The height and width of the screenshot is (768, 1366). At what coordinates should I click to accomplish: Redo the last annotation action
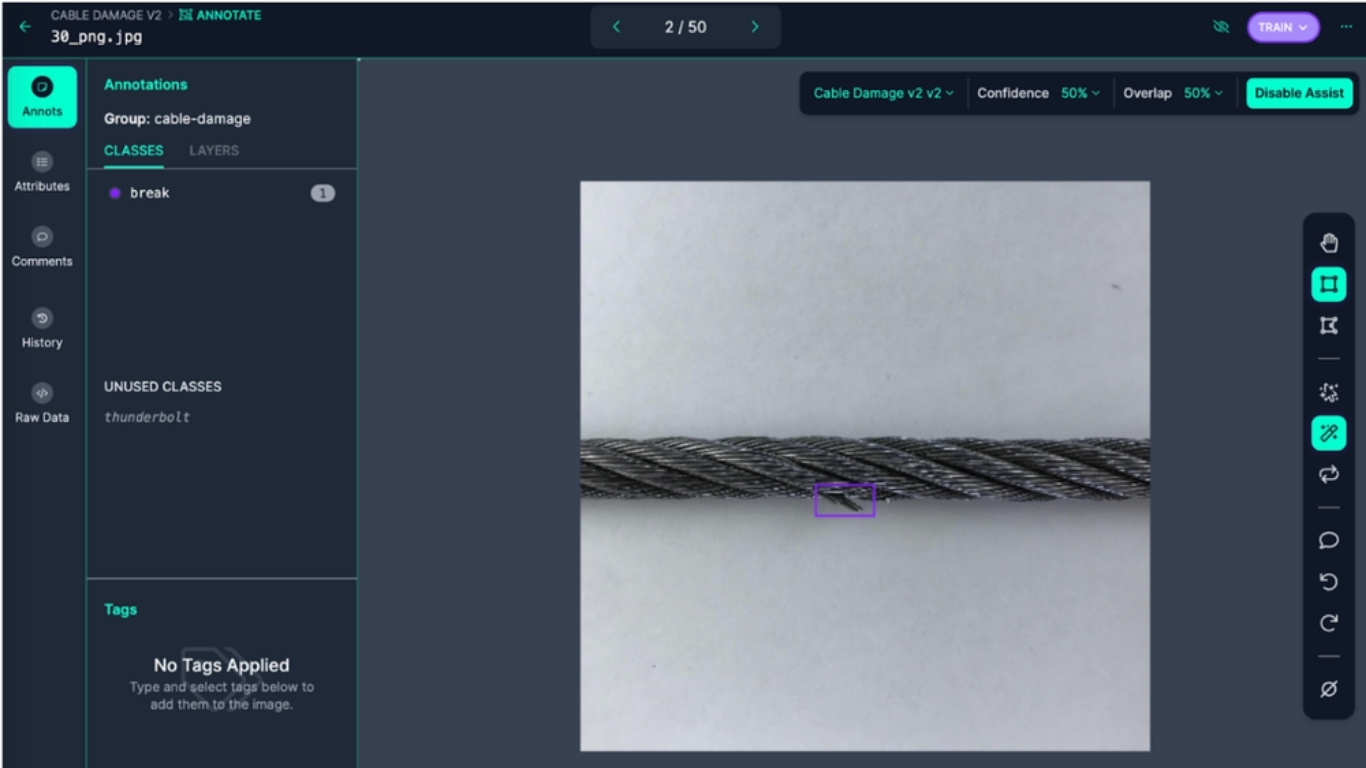(x=1328, y=624)
